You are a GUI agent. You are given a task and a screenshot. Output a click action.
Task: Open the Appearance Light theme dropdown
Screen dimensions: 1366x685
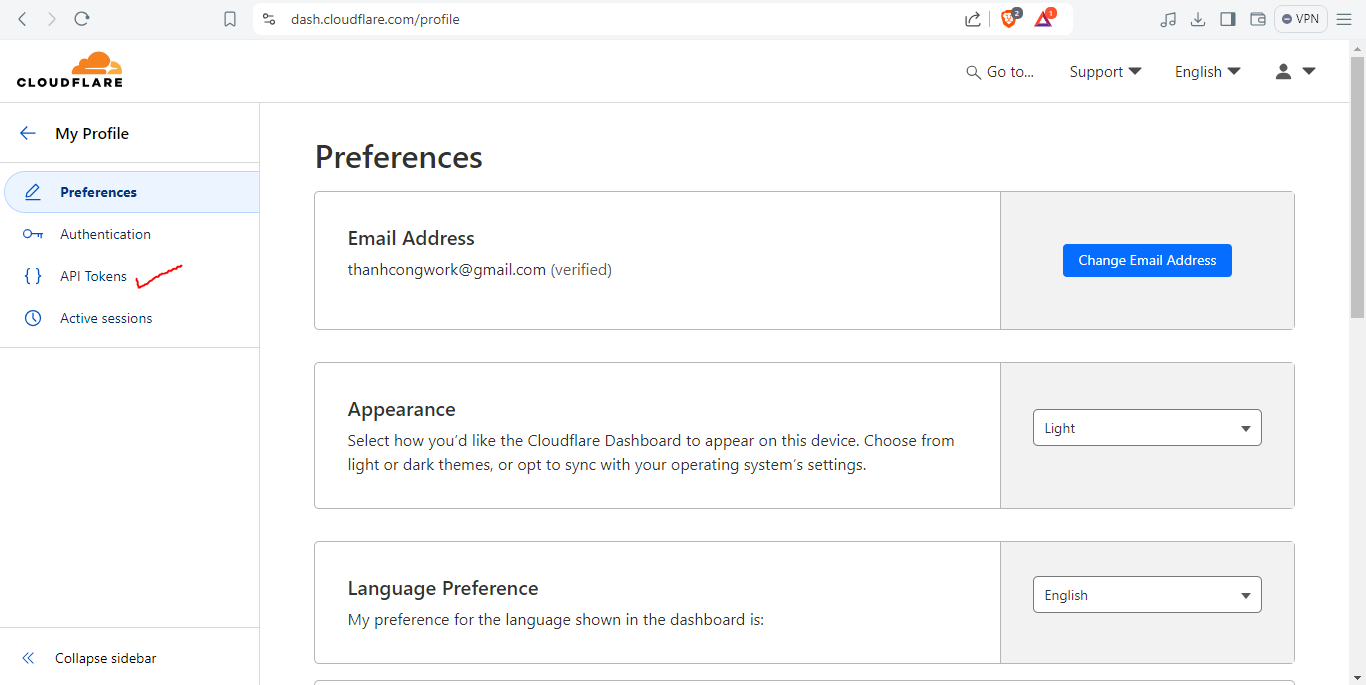(x=1147, y=428)
